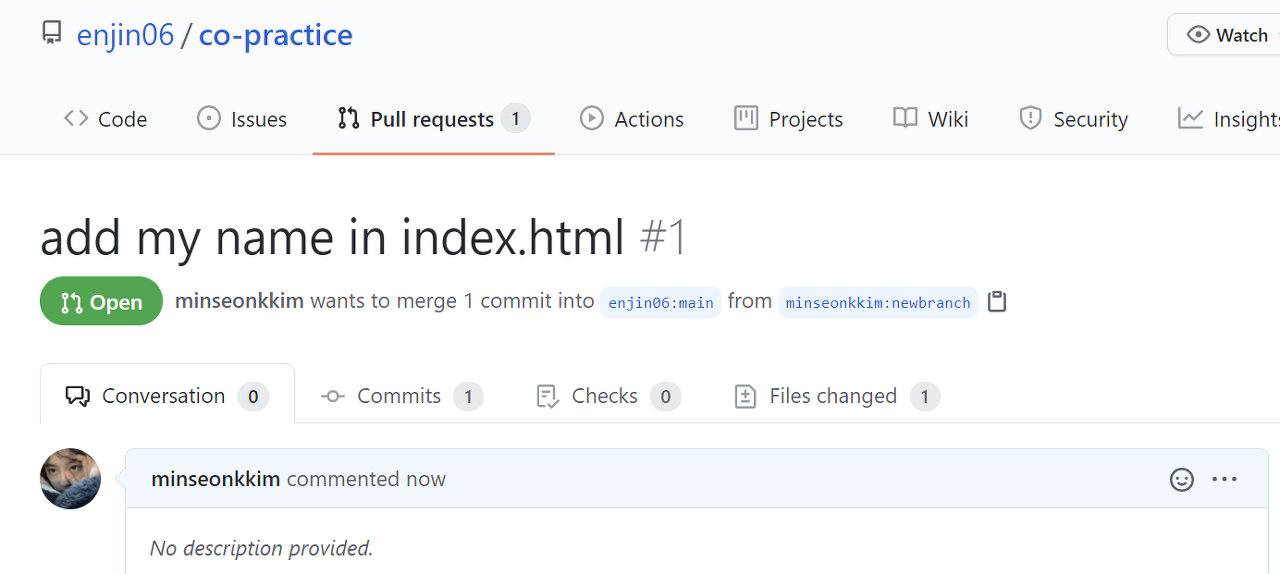Click the minseonkkim:newbranch head branch label
Viewport: 1280px width, 574px height.
[878, 302]
